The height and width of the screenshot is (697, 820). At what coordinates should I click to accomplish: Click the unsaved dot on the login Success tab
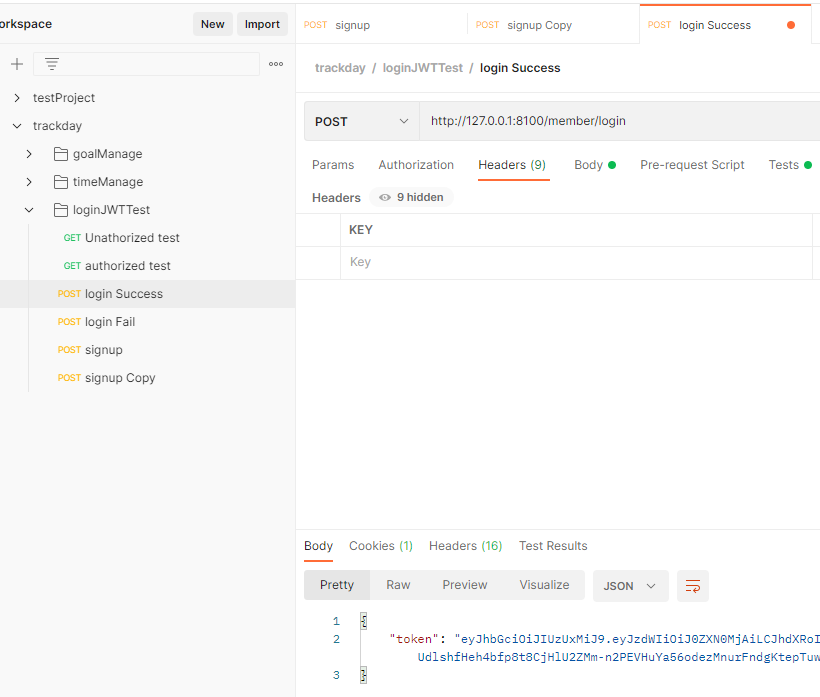tap(791, 25)
